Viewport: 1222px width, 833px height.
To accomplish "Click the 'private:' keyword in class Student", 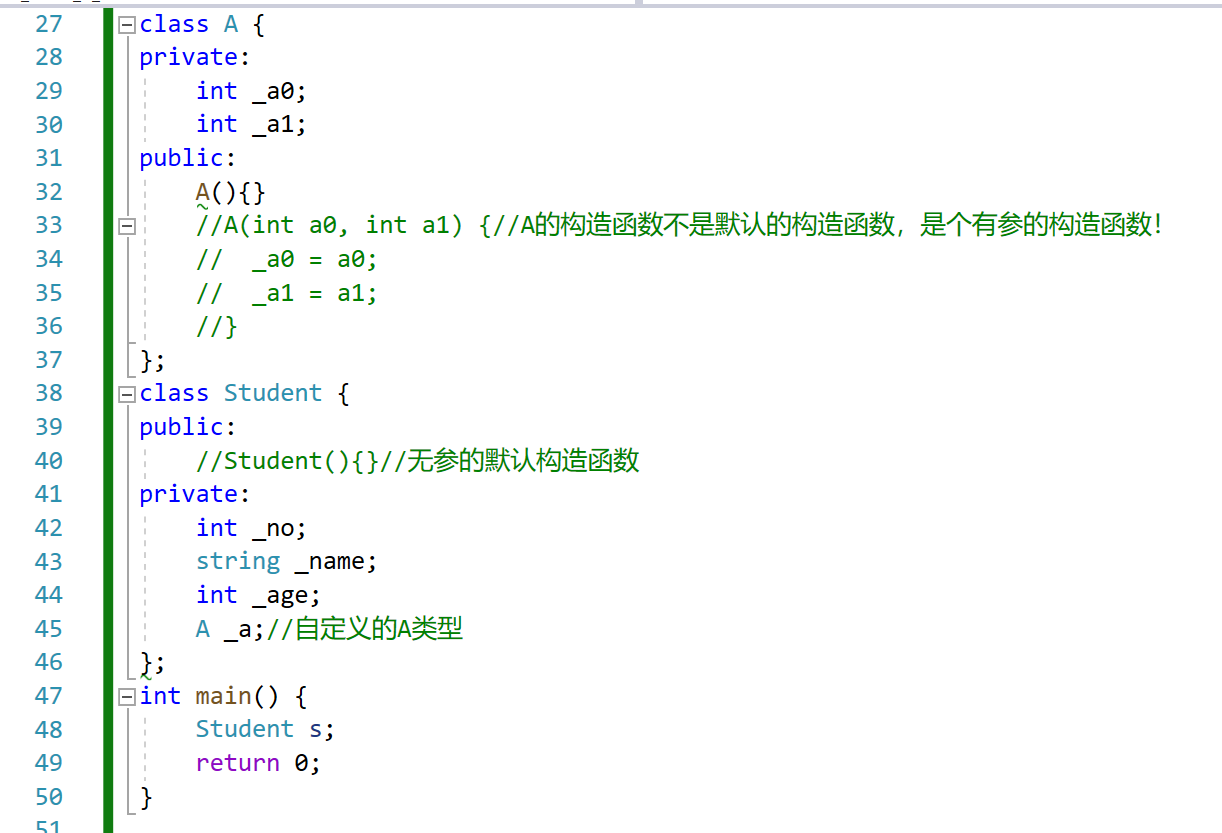I will [195, 494].
